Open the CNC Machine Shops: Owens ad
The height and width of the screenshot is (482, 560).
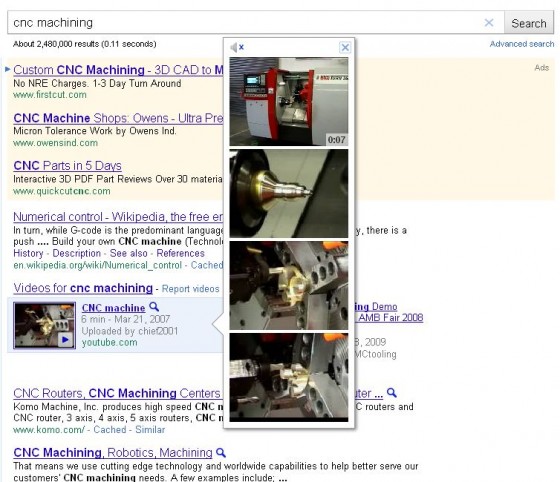click(118, 118)
